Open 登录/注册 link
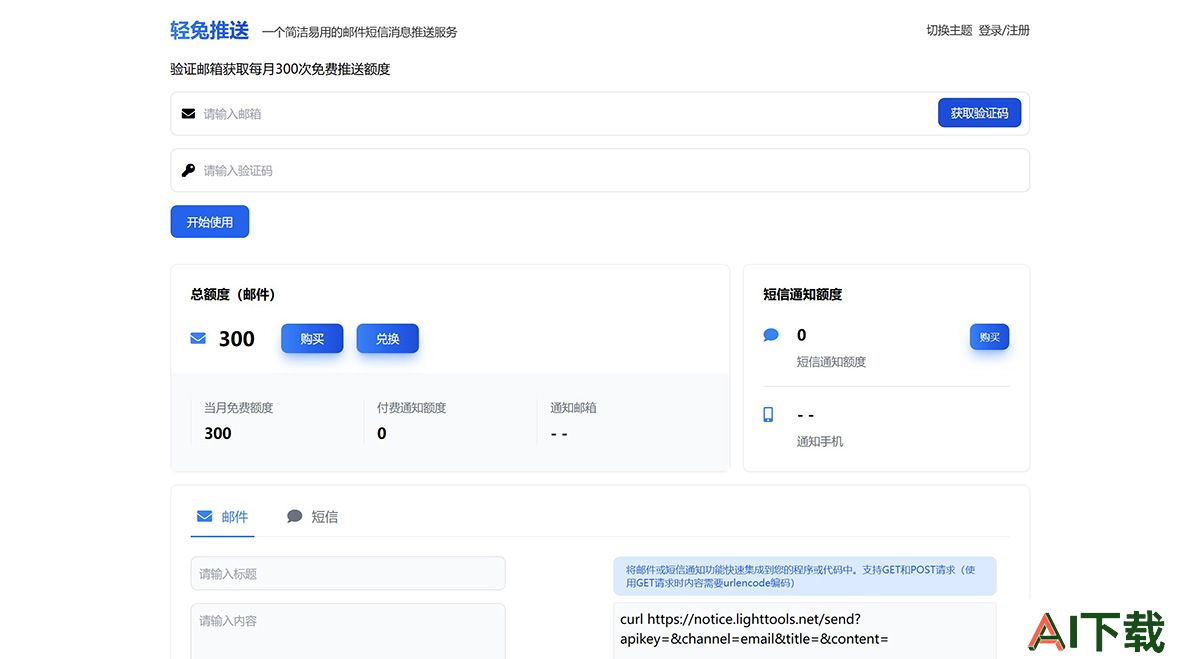The height and width of the screenshot is (659, 1200). (x=1004, y=31)
